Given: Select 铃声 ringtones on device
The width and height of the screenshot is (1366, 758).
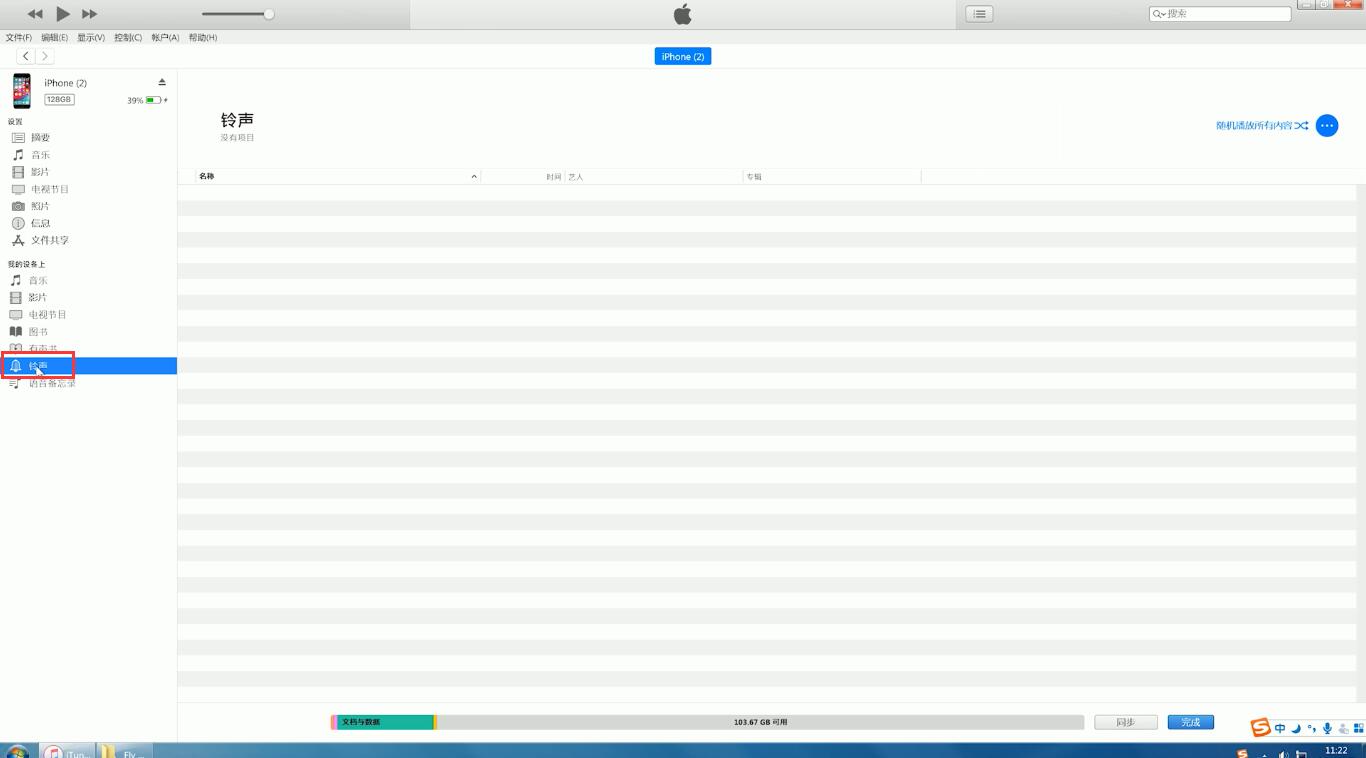Looking at the screenshot, I should pyautogui.click(x=88, y=365).
